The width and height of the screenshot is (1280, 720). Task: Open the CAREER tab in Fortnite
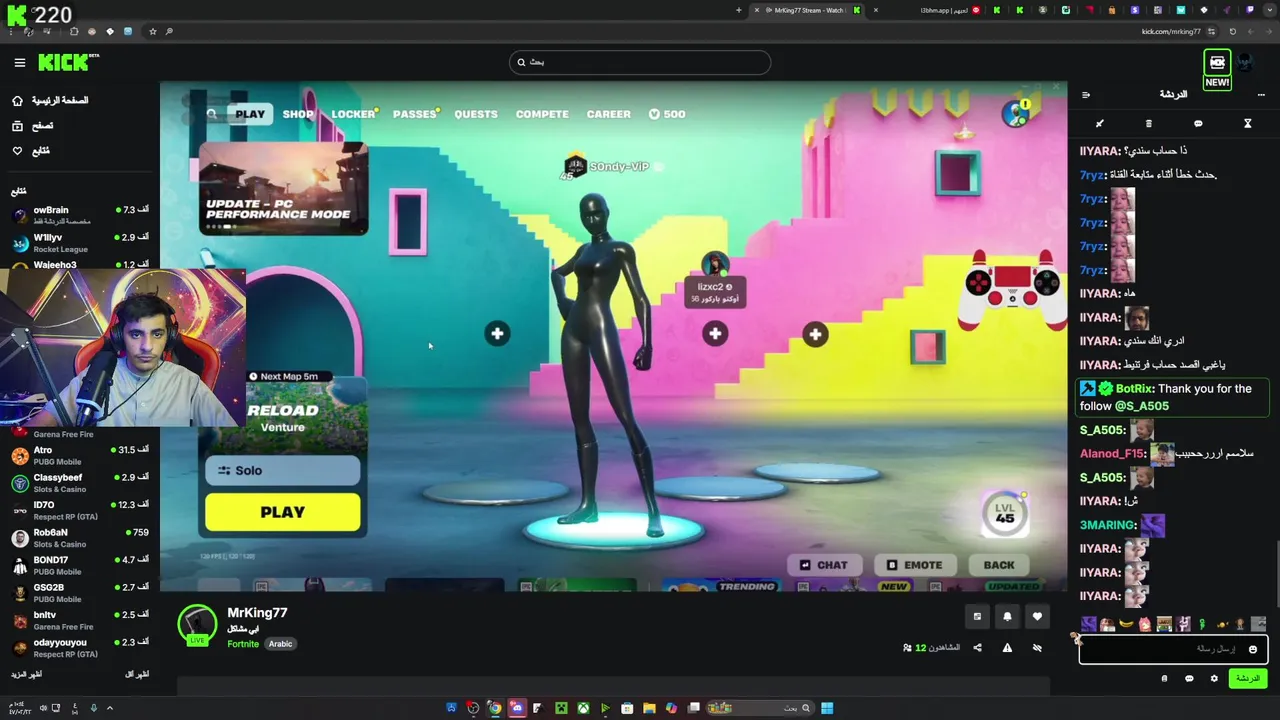point(609,114)
